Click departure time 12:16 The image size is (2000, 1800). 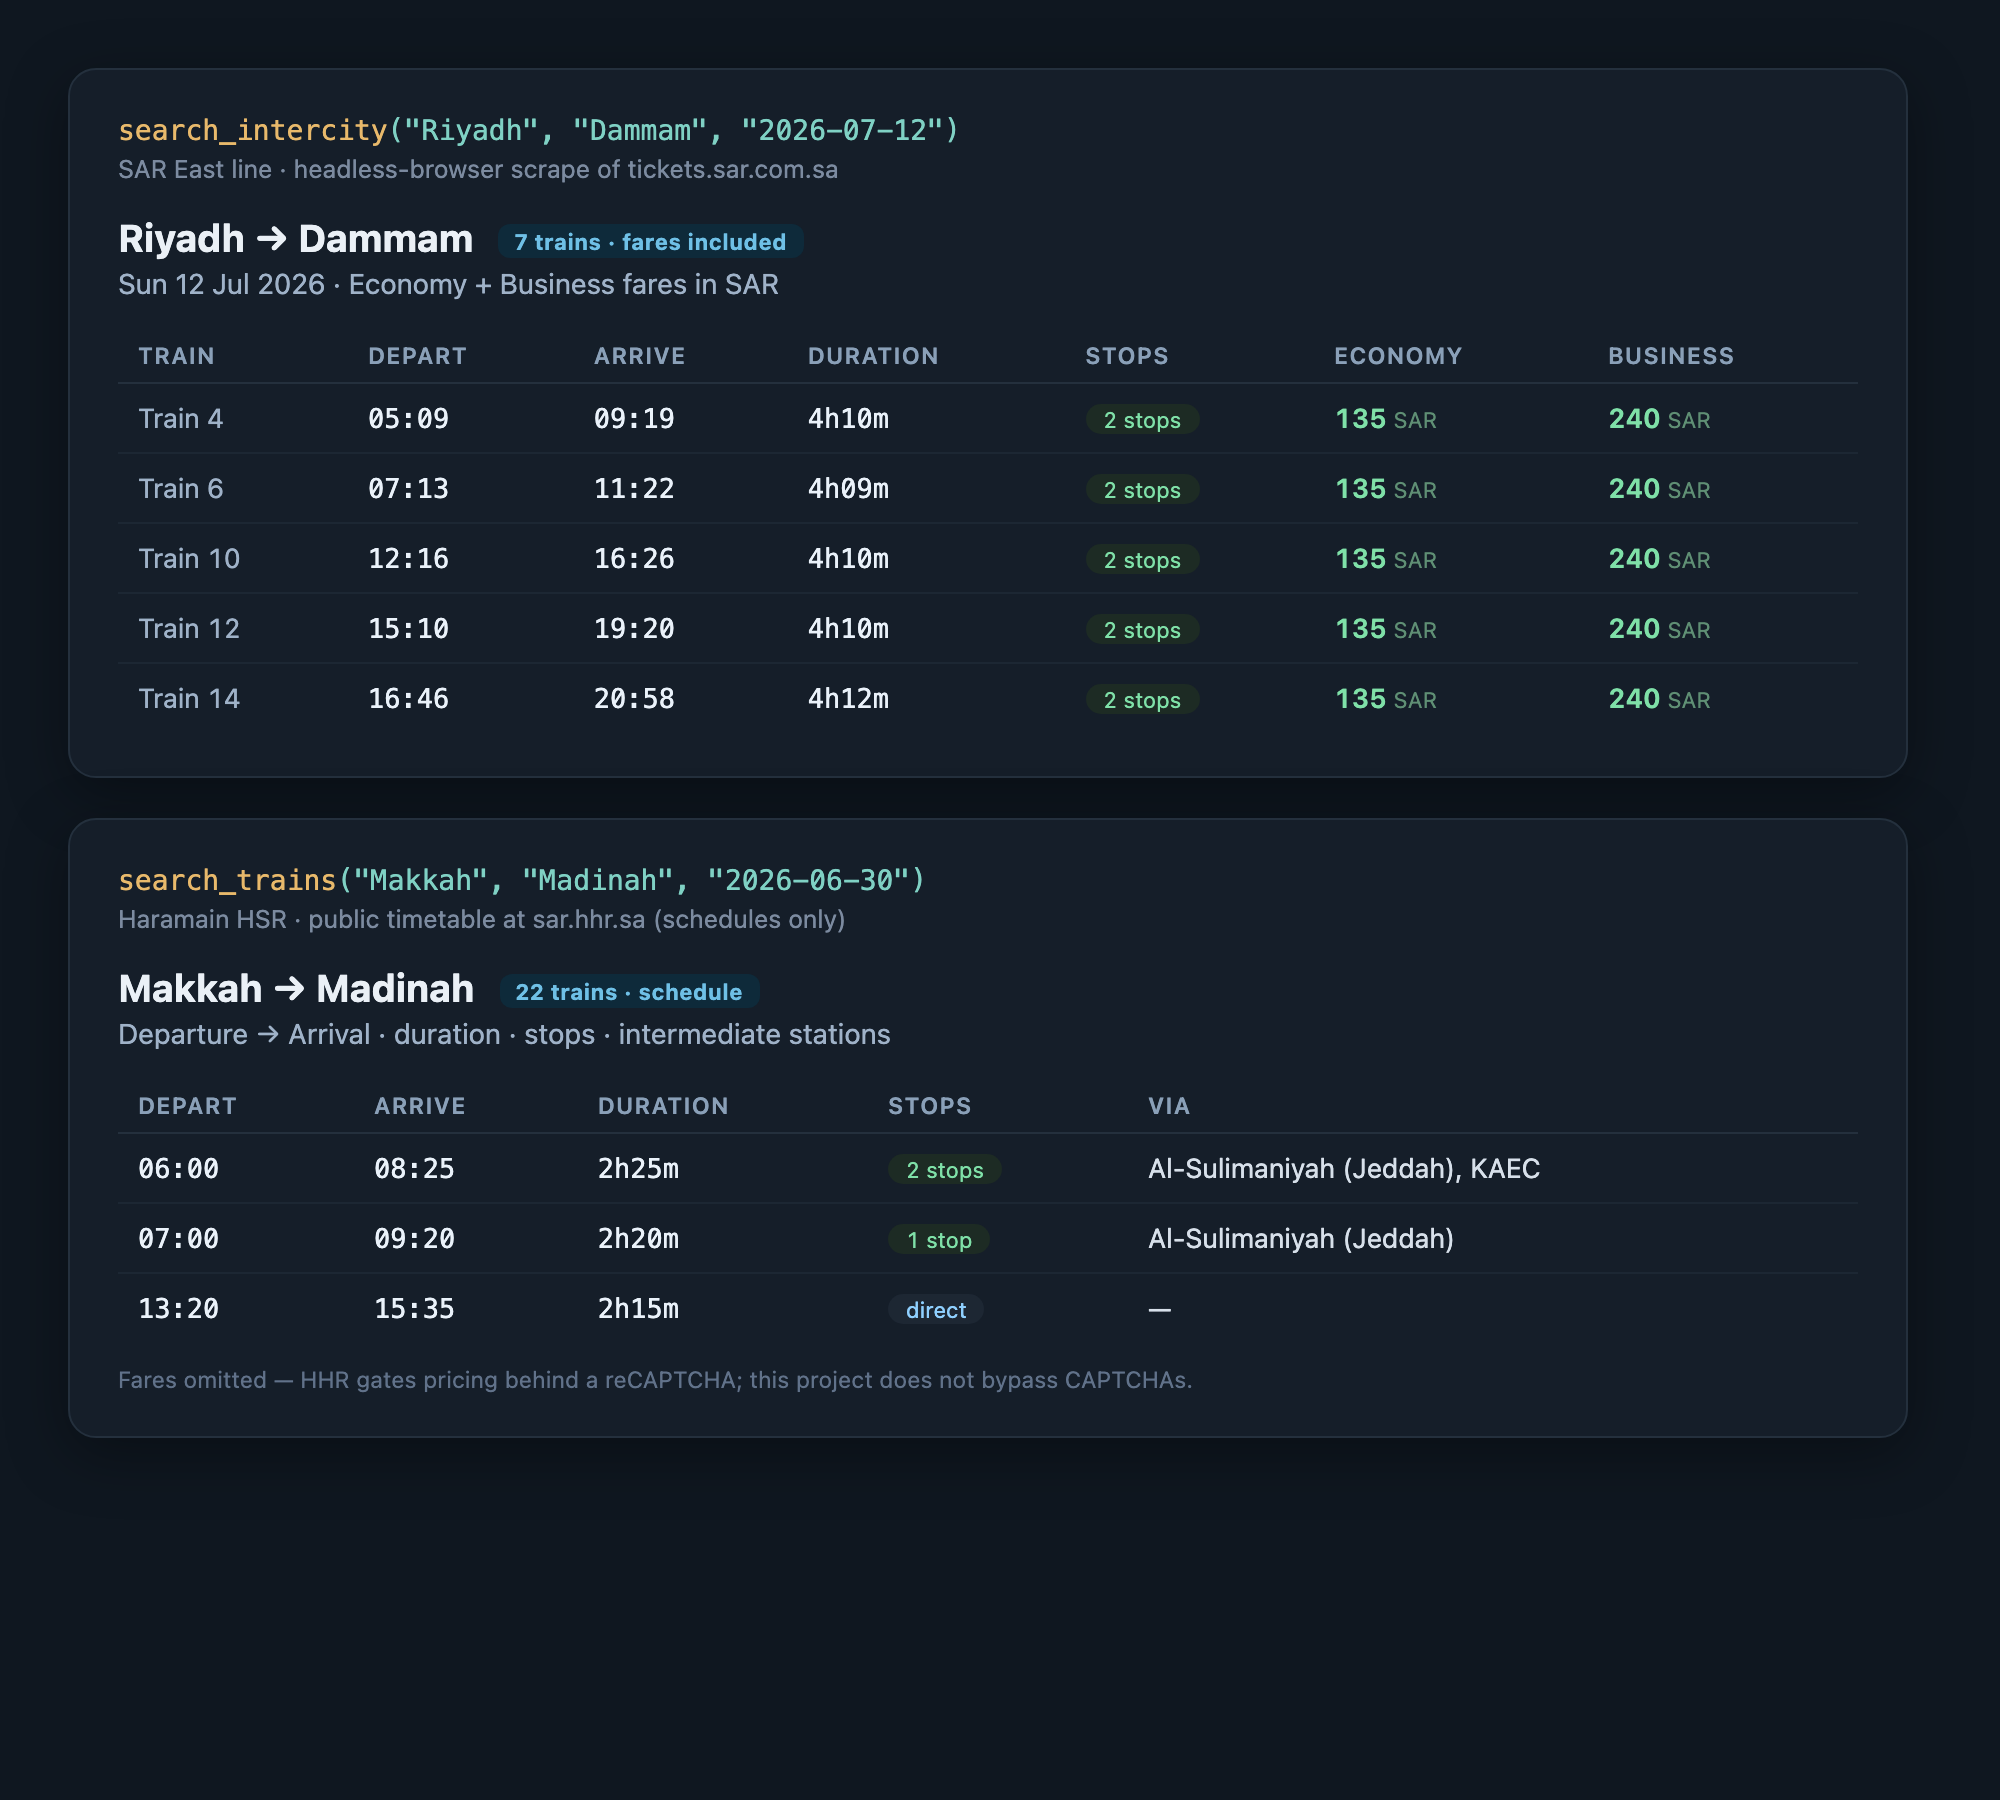(408, 559)
